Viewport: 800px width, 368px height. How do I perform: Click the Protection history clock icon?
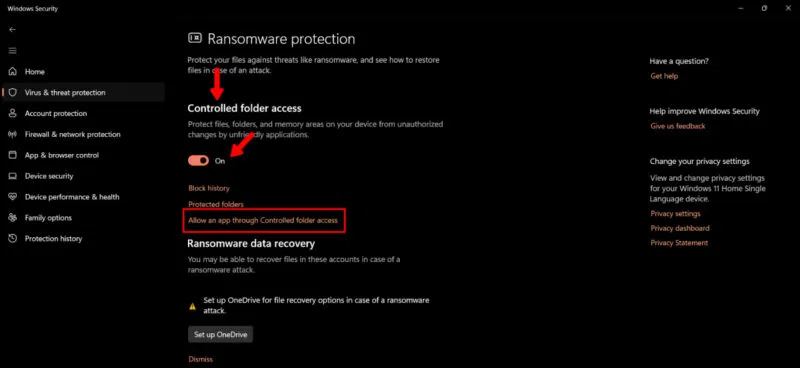13,239
